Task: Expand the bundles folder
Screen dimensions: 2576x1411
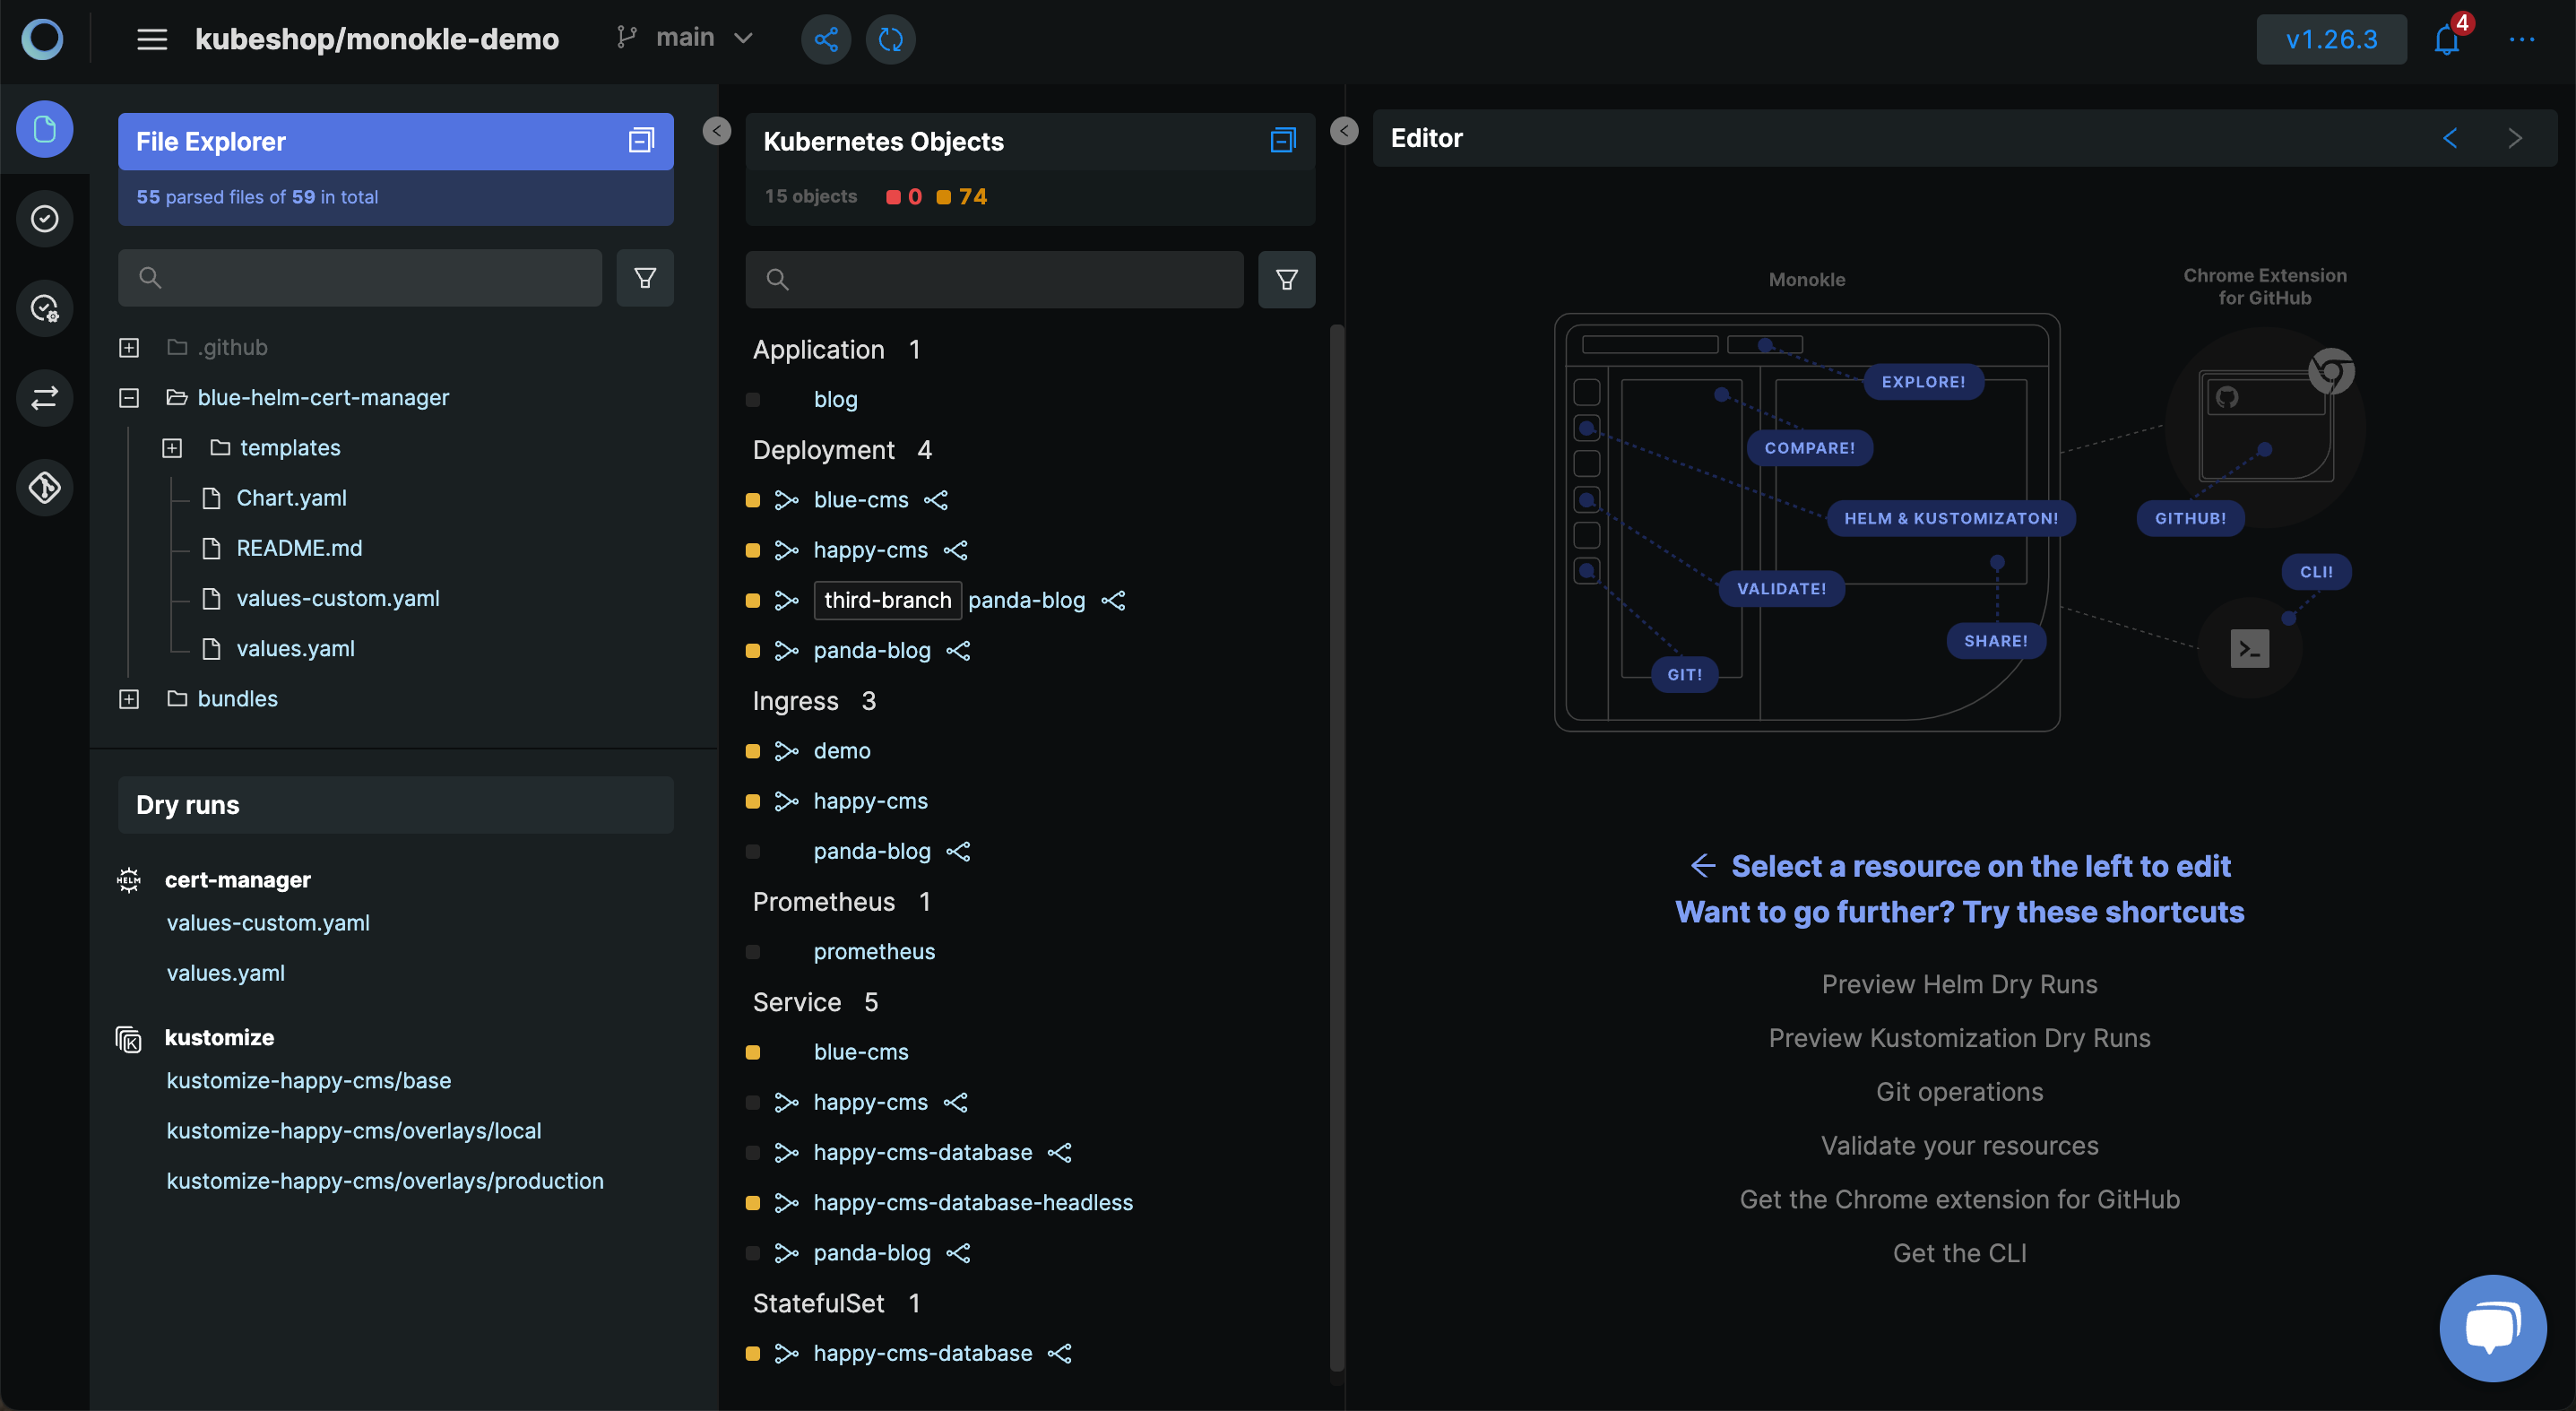Action: click(129, 699)
